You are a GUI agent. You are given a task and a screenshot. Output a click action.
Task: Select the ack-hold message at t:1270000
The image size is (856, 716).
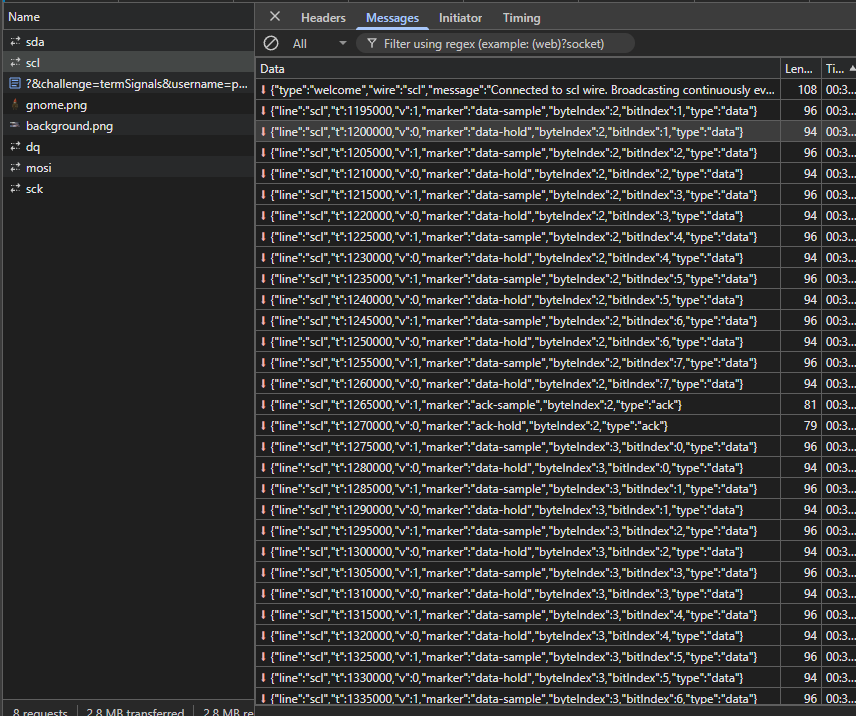556,426
